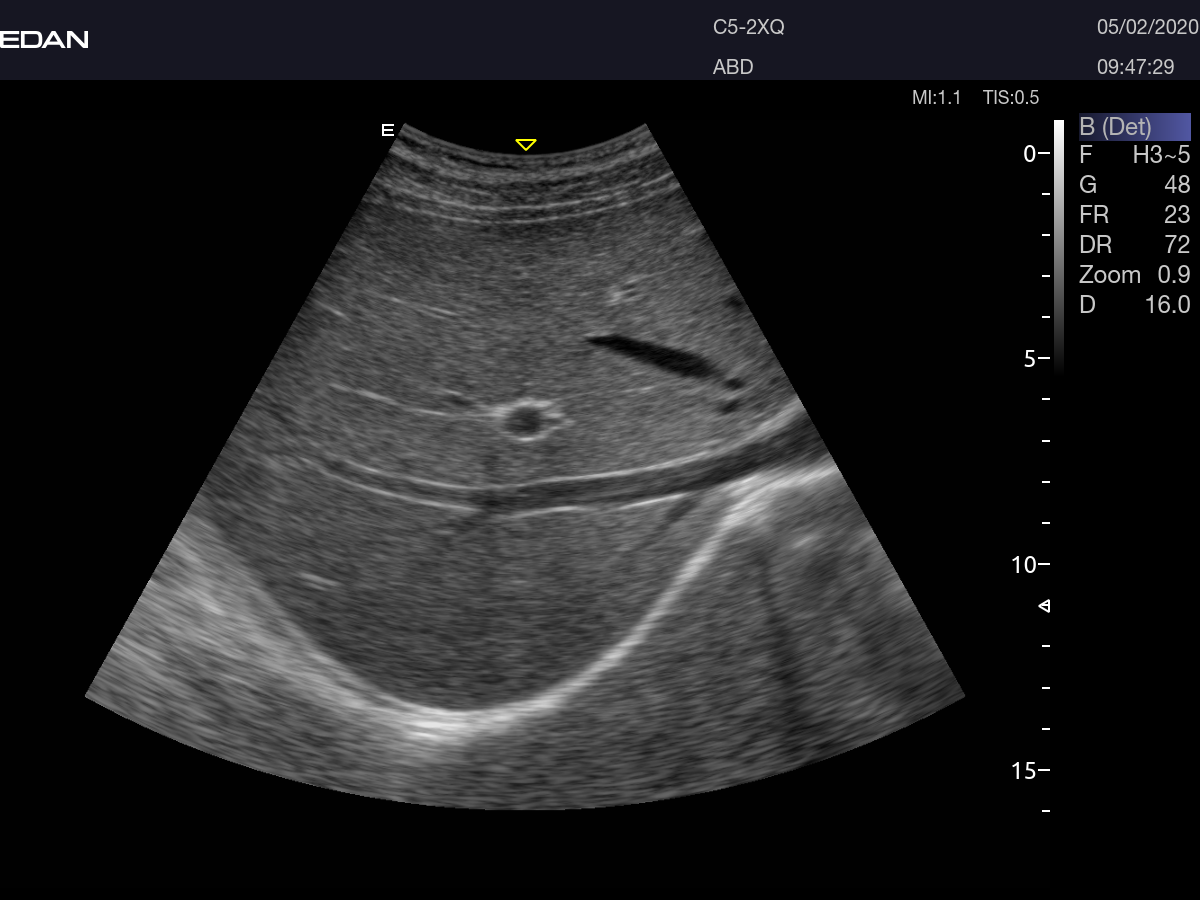This screenshot has height=900, width=1200.
Task: Click the 10 cm depth scale marker
Action: coord(1026,565)
